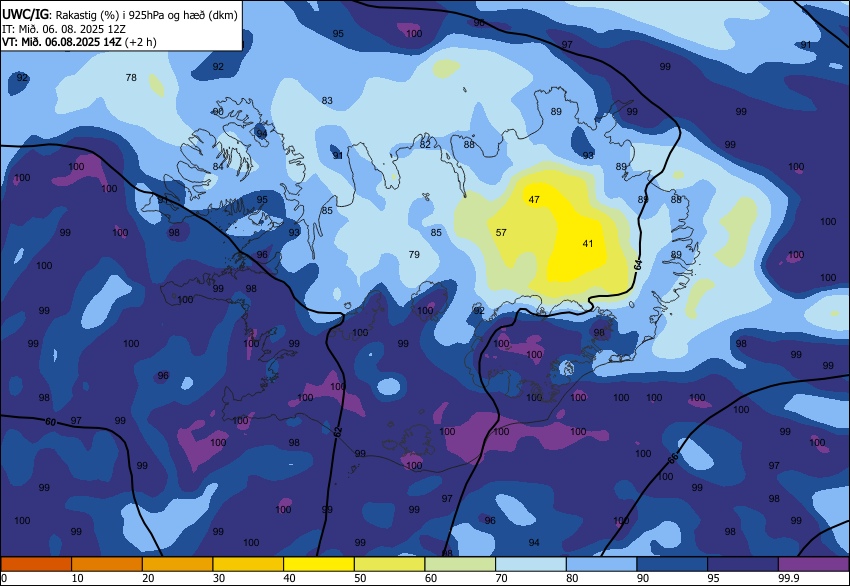
Task: Click the 0–10 dark orange legend segment
Action: pyautogui.click(x=36, y=564)
